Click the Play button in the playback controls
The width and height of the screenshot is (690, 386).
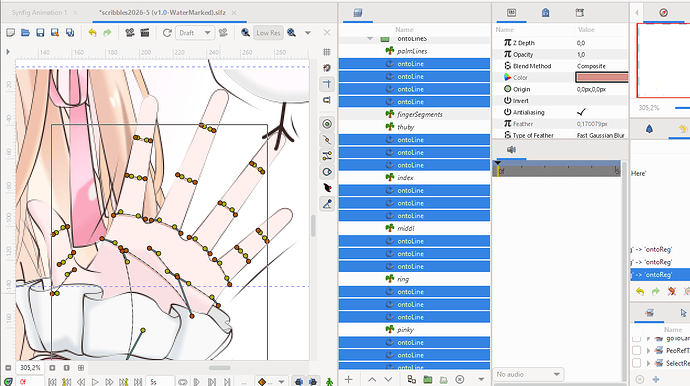coord(95,382)
